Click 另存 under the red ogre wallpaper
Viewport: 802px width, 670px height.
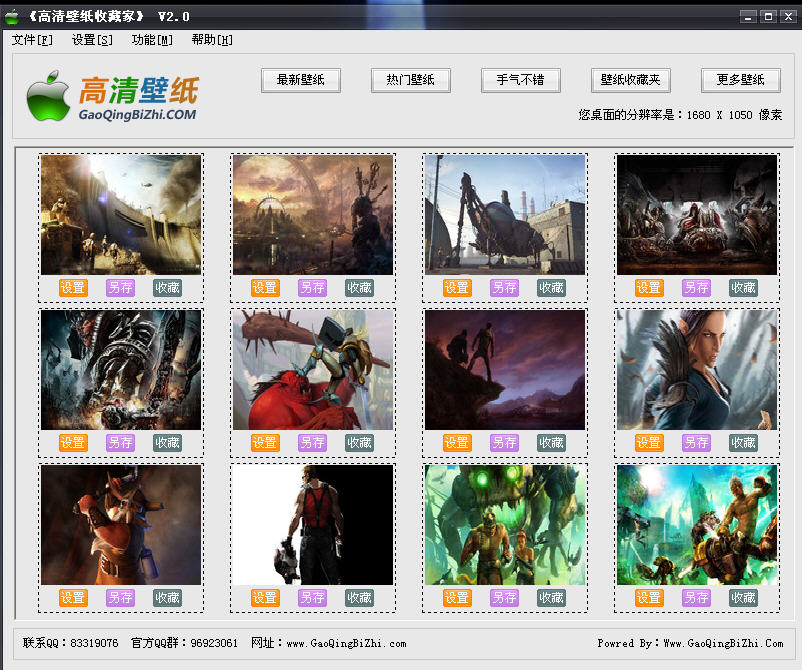point(312,443)
